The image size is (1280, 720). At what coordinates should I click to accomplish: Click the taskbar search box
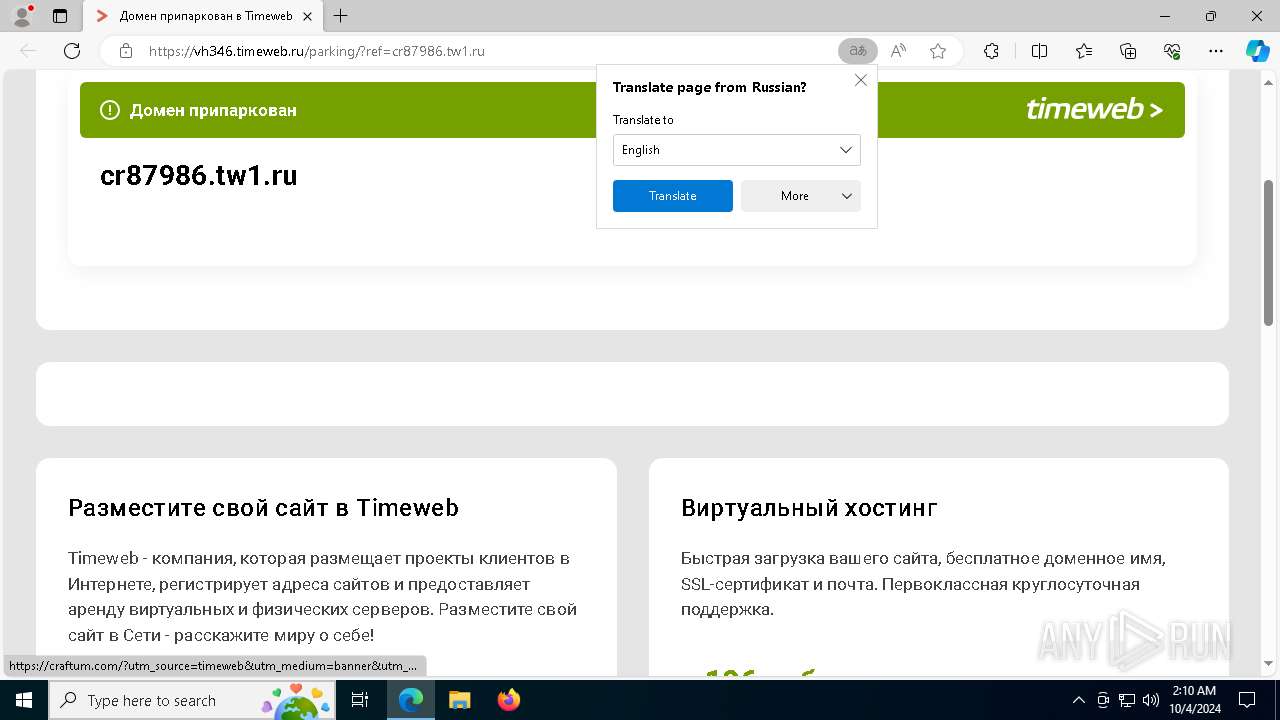click(x=192, y=700)
